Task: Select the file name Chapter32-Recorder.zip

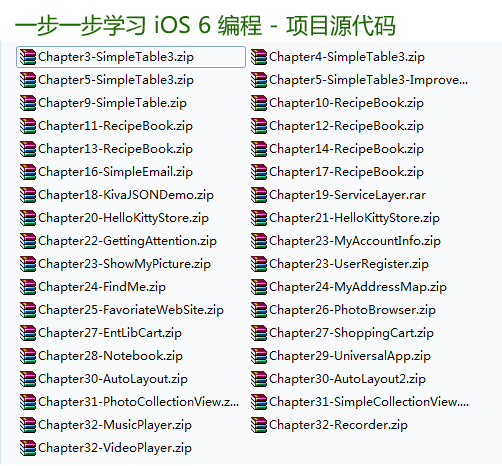Action: coord(338,425)
